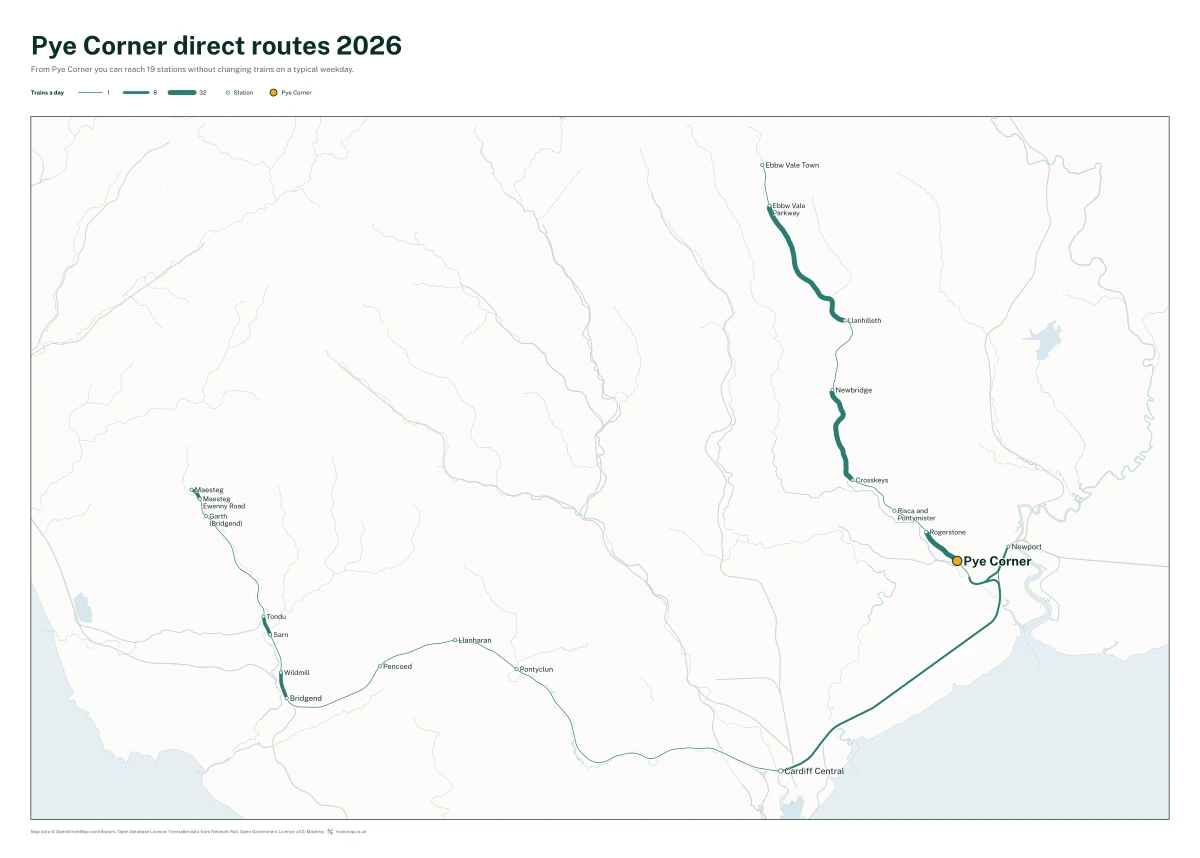
Task: Click the 'Crosskeys' station label
Action: (872, 480)
